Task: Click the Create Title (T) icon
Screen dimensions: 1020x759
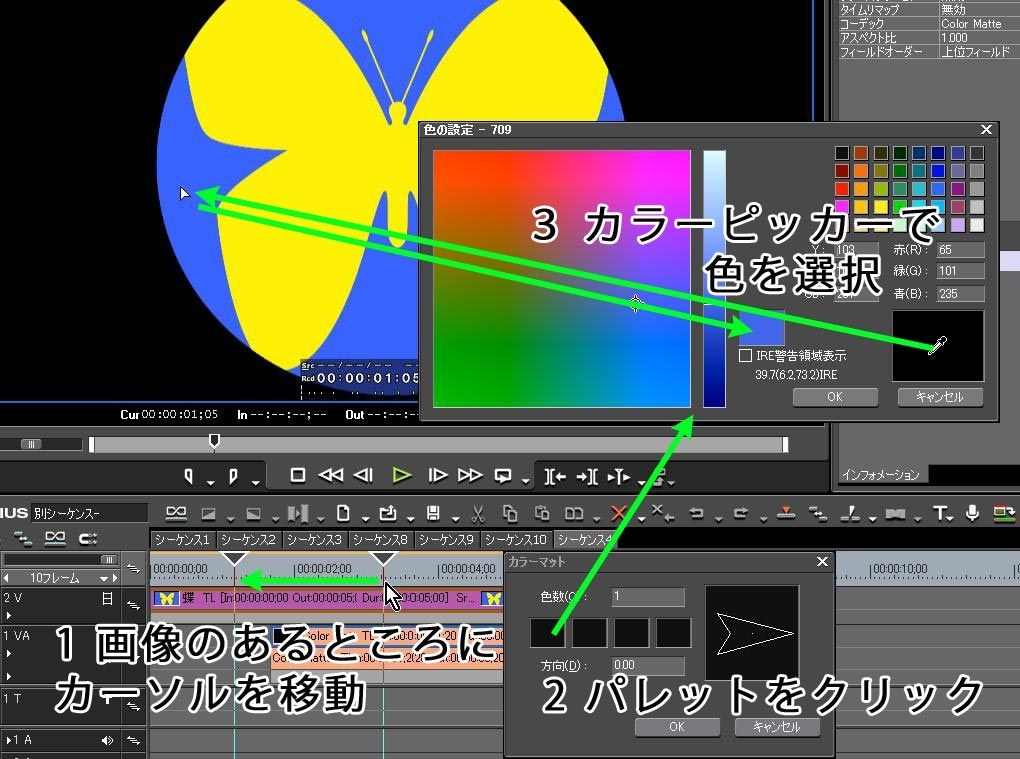Action: [x=940, y=512]
